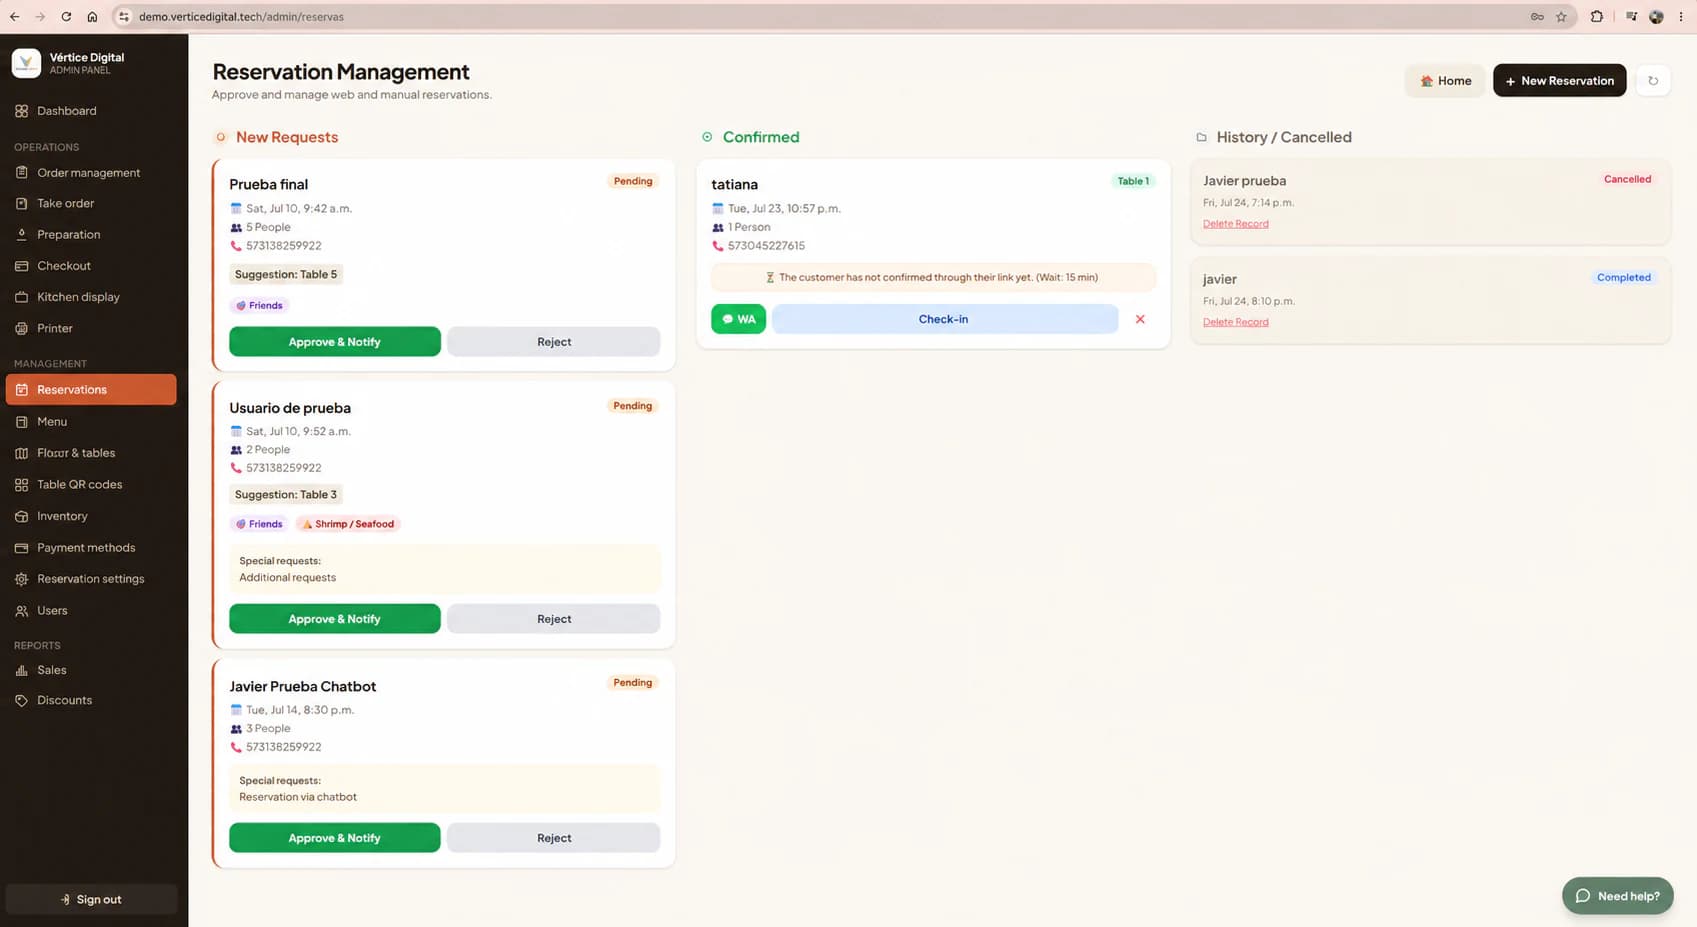Screen dimensions: 1697x927
Task: Approve & Notify the Prueba final request
Action: pyautogui.click(x=335, y=342)
